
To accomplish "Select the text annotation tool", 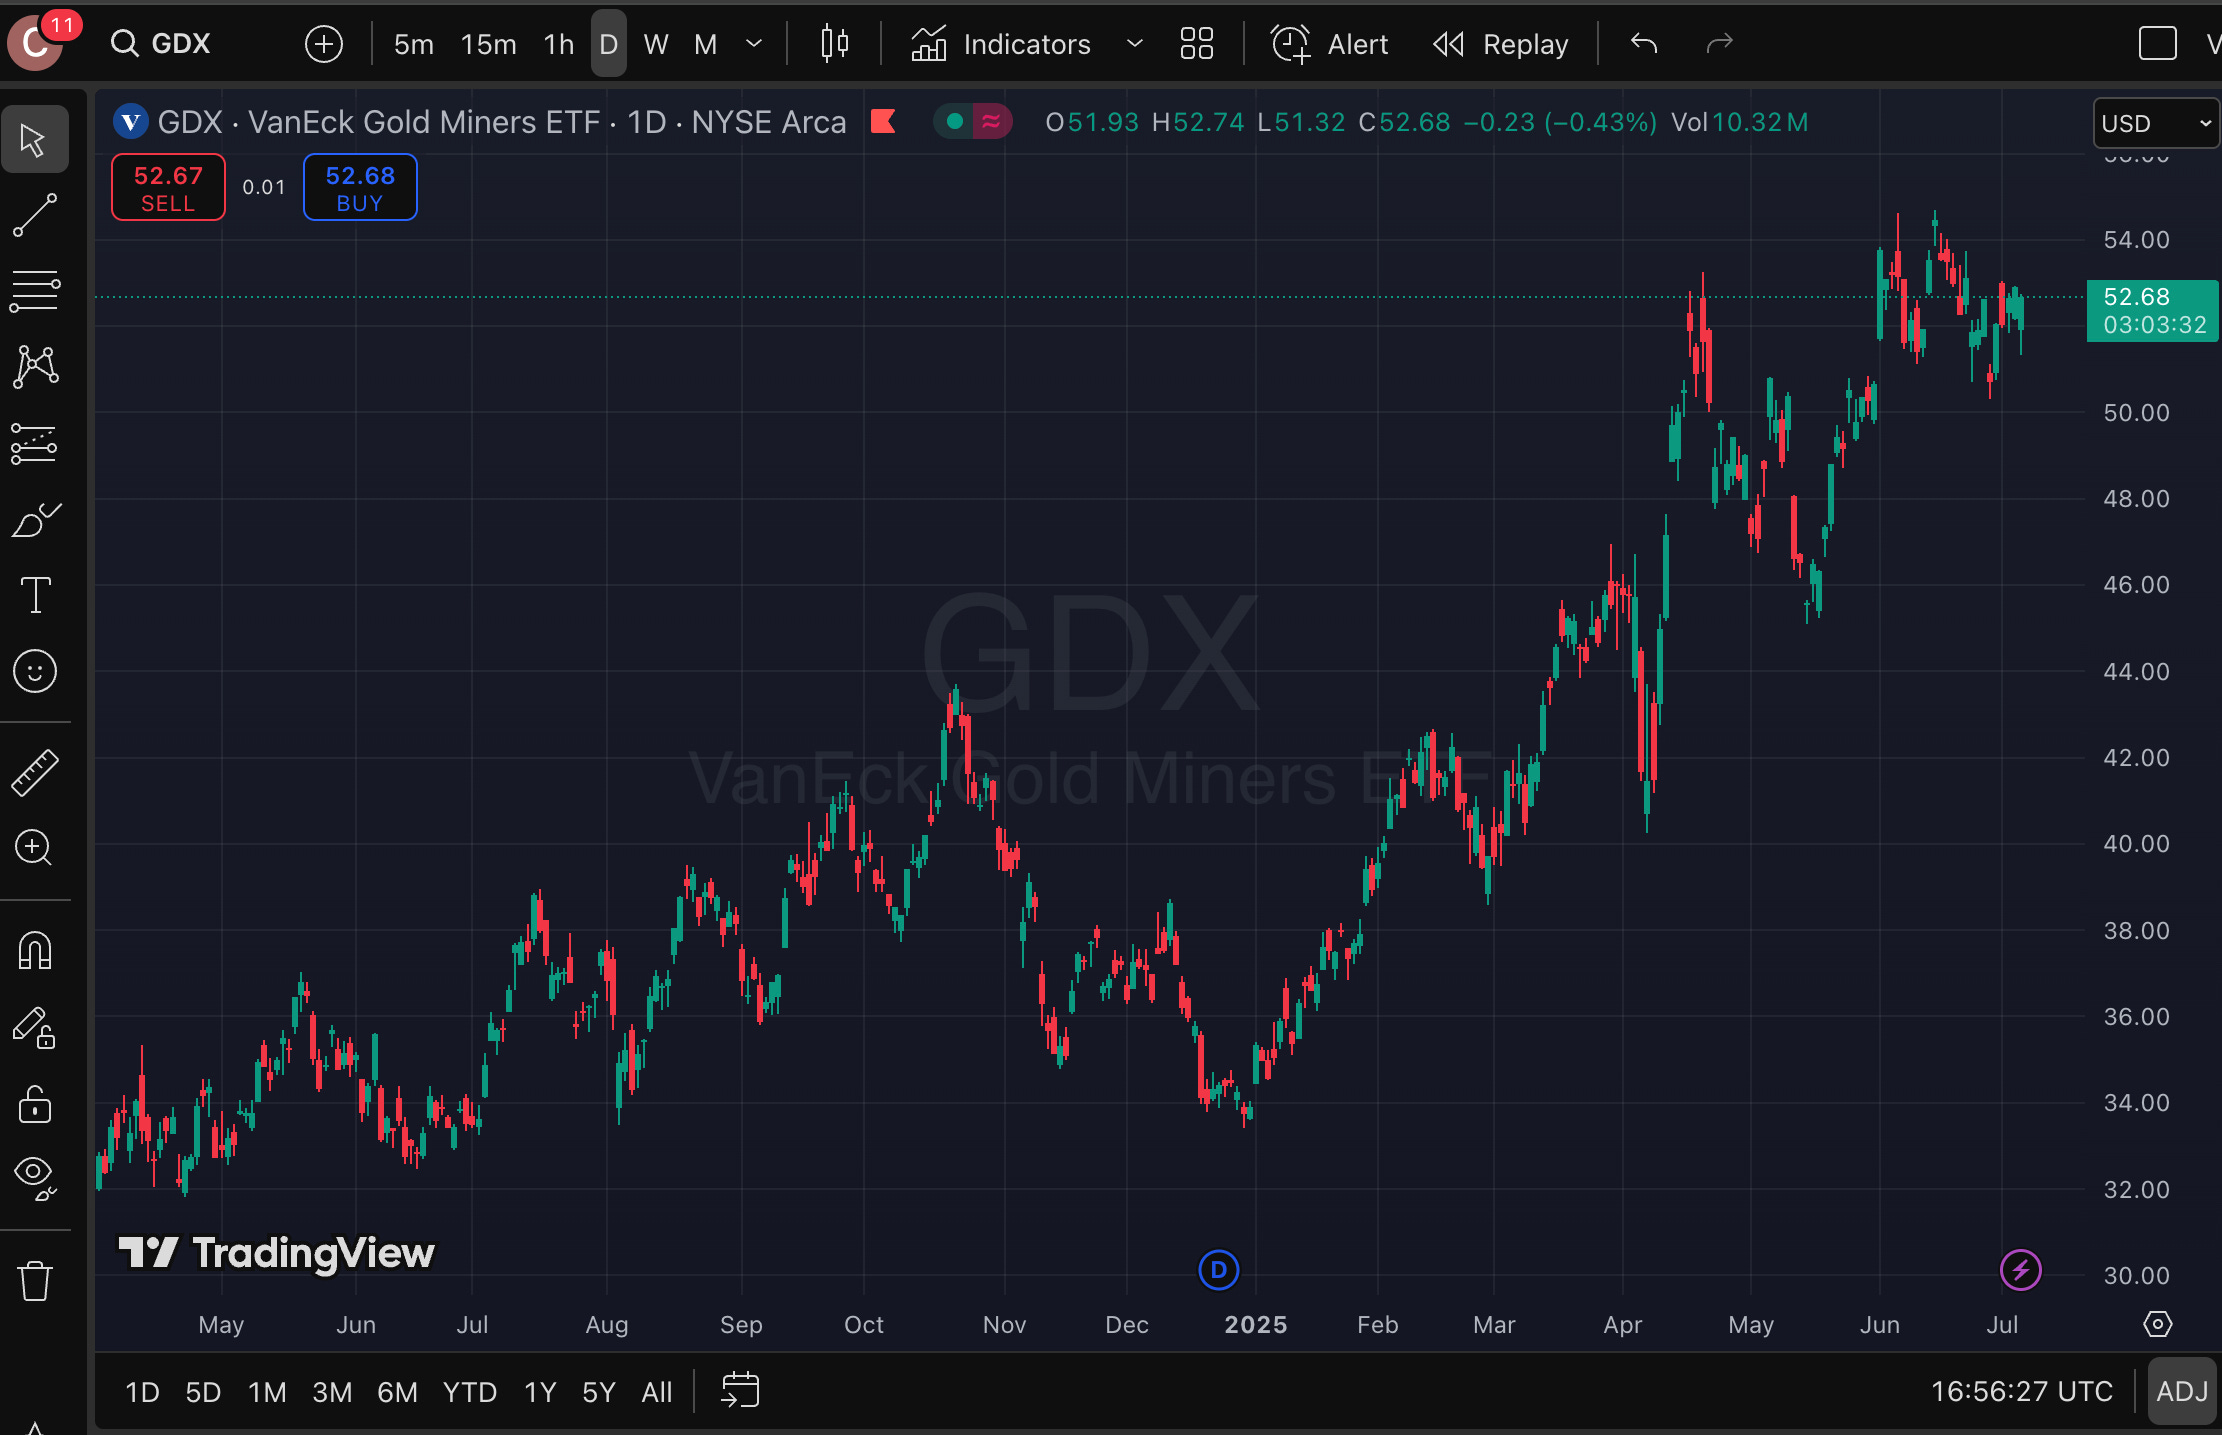I will click(x=35, y=595).
